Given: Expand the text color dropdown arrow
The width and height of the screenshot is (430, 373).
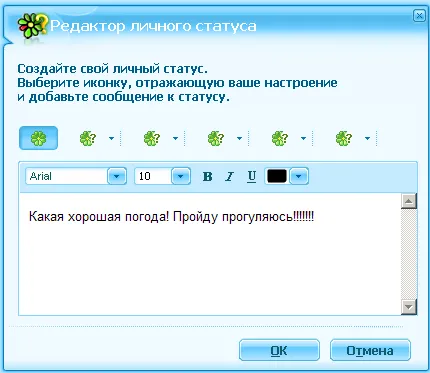Looking at the screenshot, I should click(299, 176).
